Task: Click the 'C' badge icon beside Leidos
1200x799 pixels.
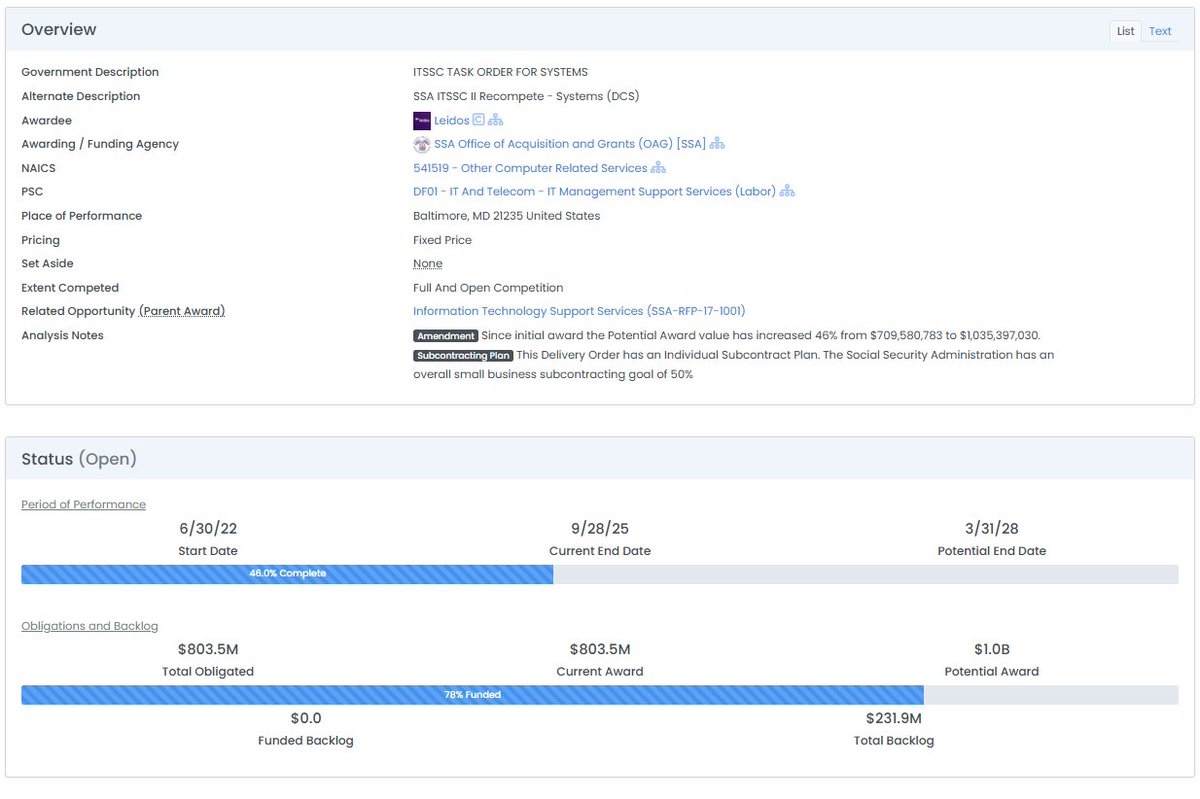Action: tap(479, 120)
